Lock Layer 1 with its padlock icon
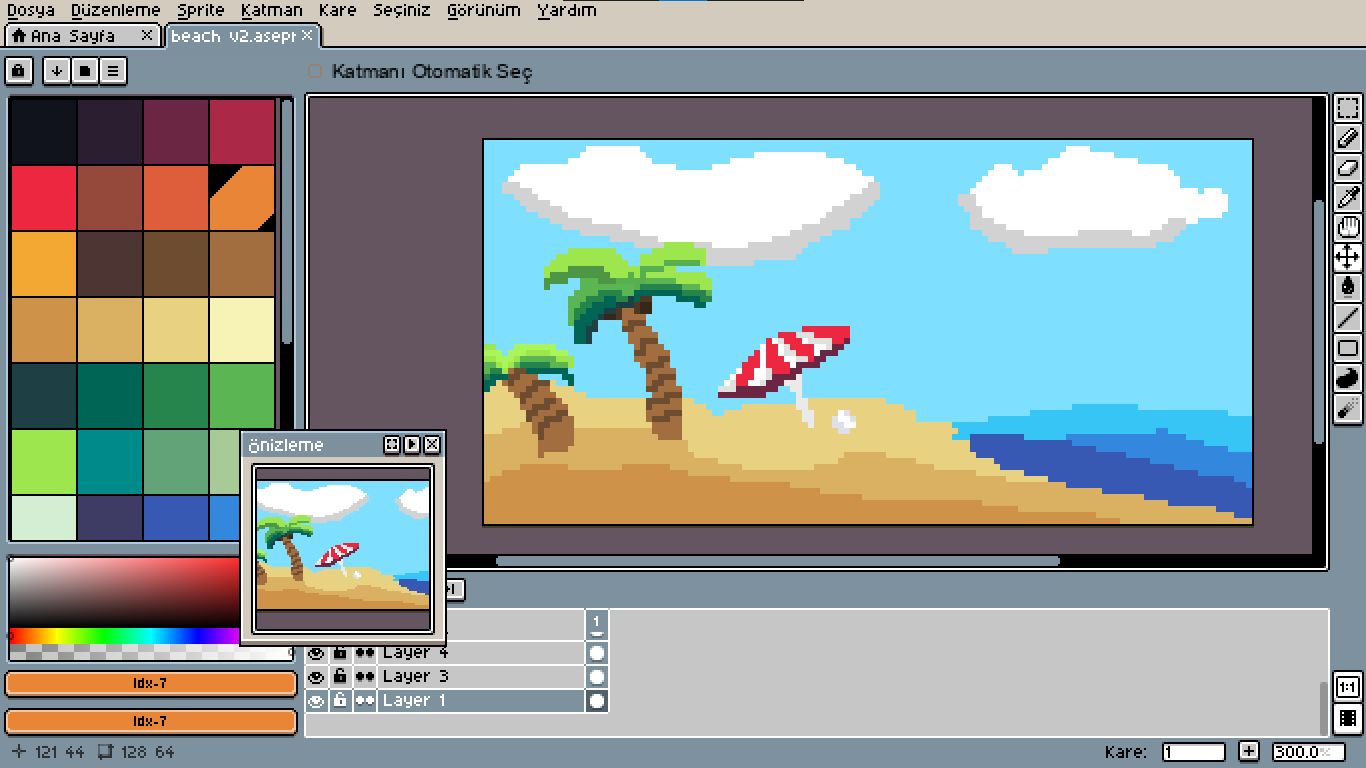Image resolution: width=1366 pixels, height=768 pixels. point(340,701)
